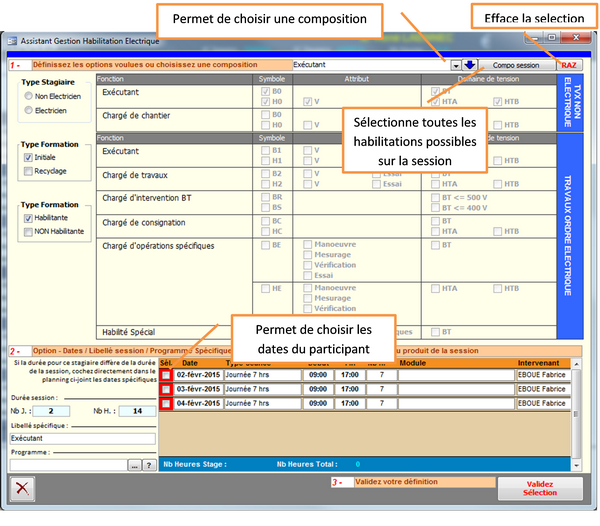The width and height of the screenshot is (600, 526).
Task: Tick selection box for 04-févr-2015
Action: coord(166,403)
